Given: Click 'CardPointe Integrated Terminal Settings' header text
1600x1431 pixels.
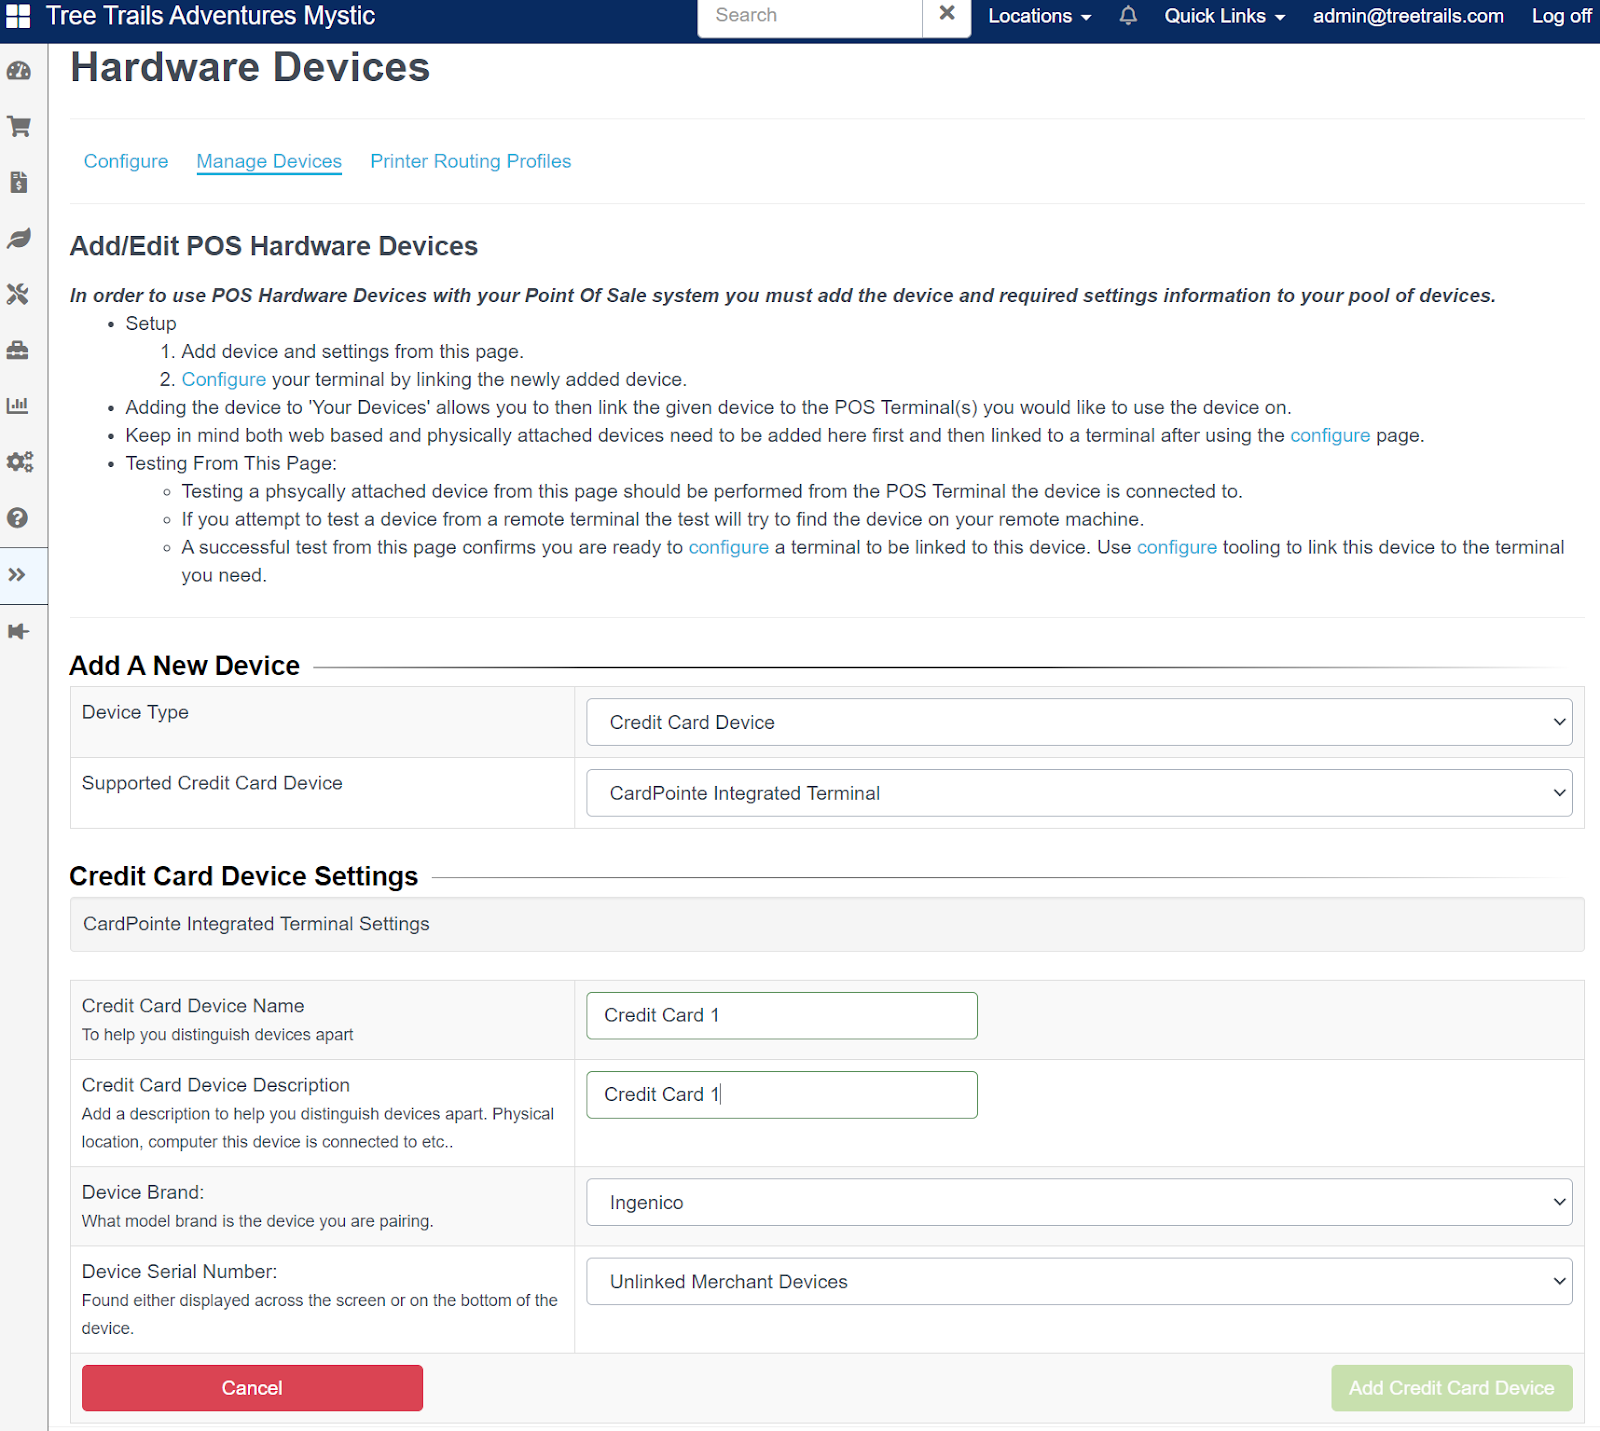Looking at the screenshot, I should 256,924.
